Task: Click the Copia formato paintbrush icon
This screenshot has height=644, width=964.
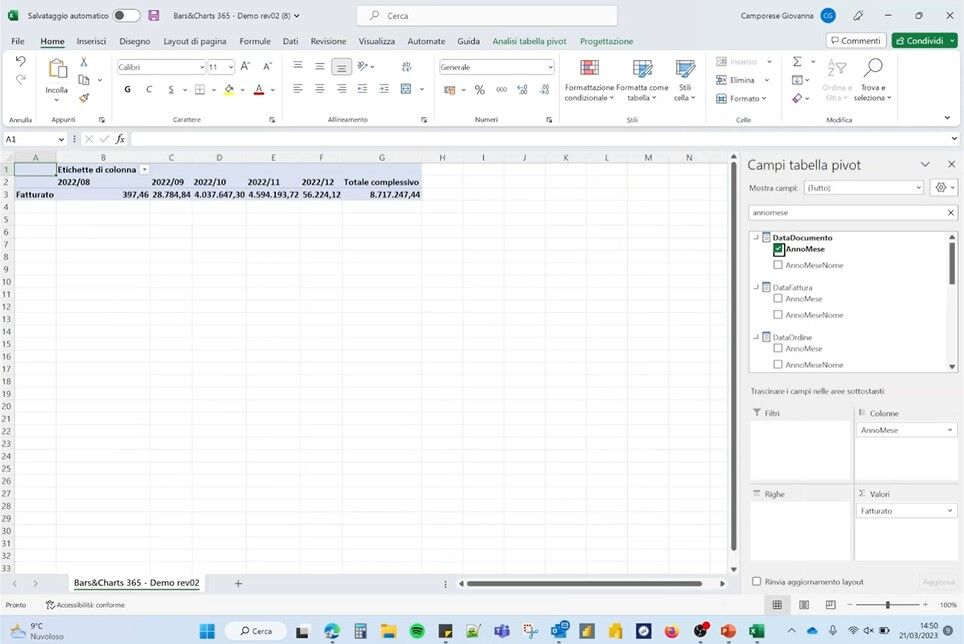Action: pos(85,98)
